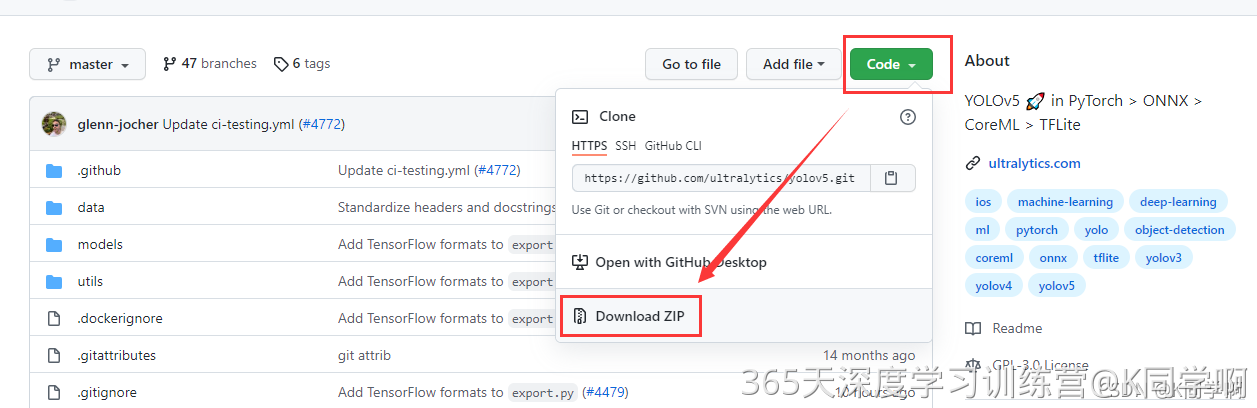Screen dimensions: 1257x408
Task: Open the data folder
Action: tap(91, 208)
